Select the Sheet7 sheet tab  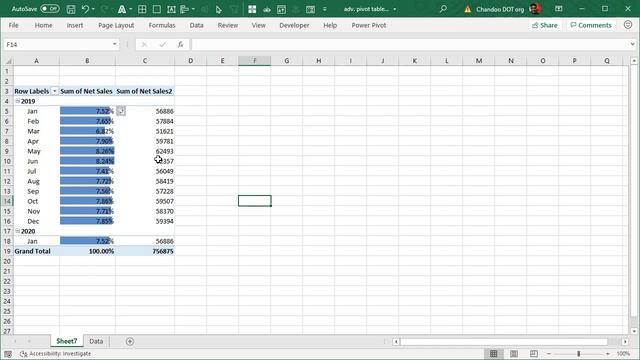67,341
